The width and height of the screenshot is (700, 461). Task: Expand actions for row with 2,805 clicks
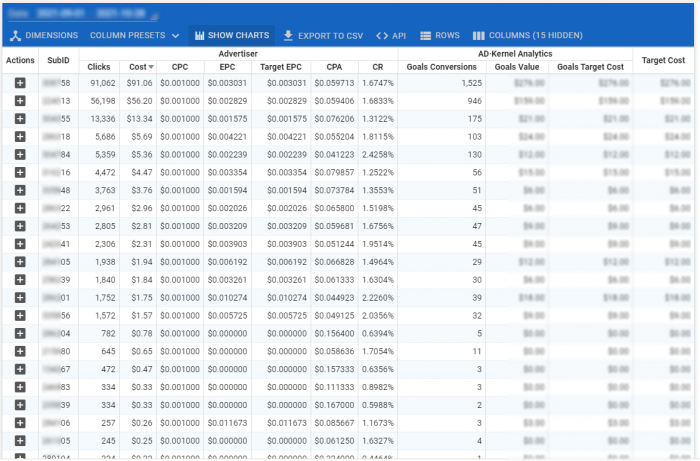[x=20, y=226]
